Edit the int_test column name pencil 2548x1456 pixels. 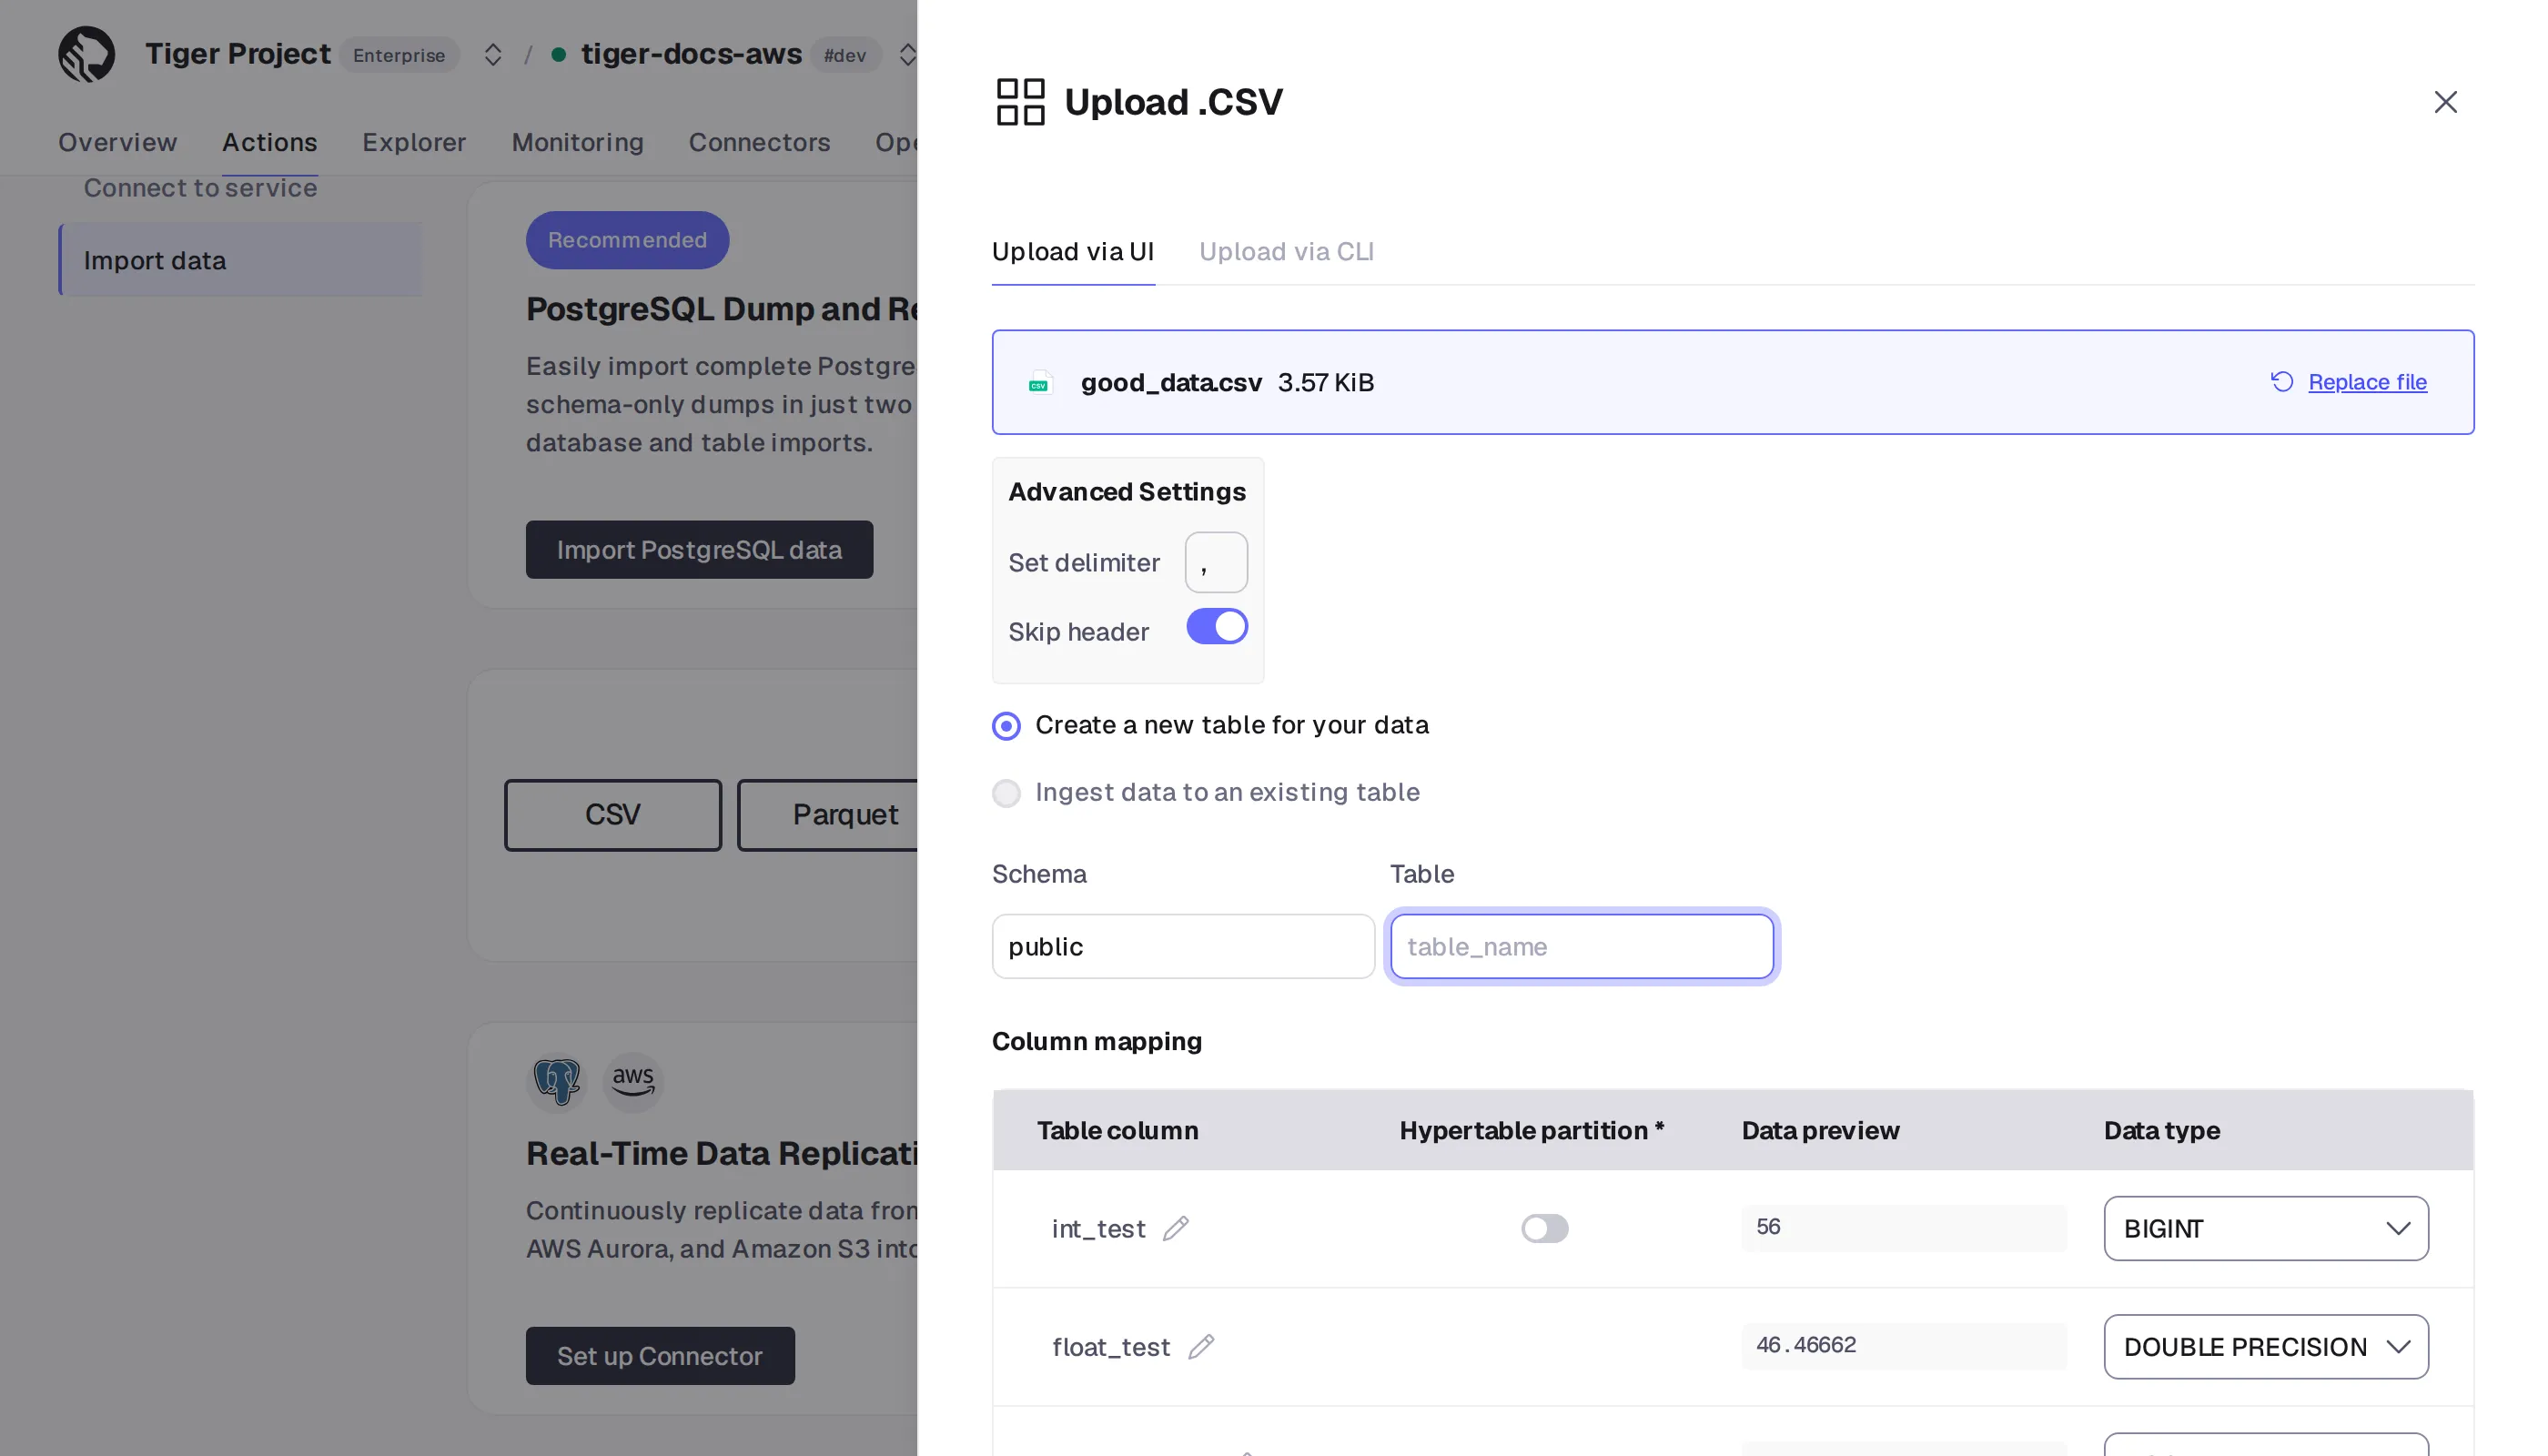pyautogui.click(x=1176, y=1228)
